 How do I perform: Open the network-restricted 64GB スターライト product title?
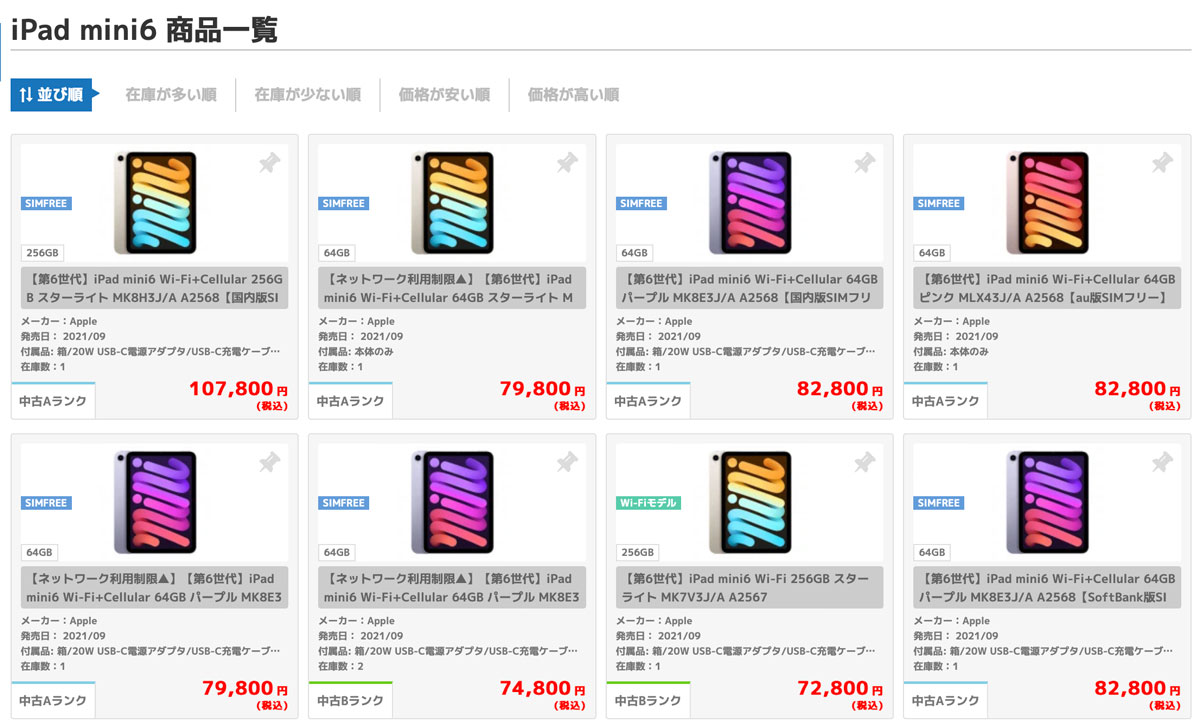[x=452, y=288]
